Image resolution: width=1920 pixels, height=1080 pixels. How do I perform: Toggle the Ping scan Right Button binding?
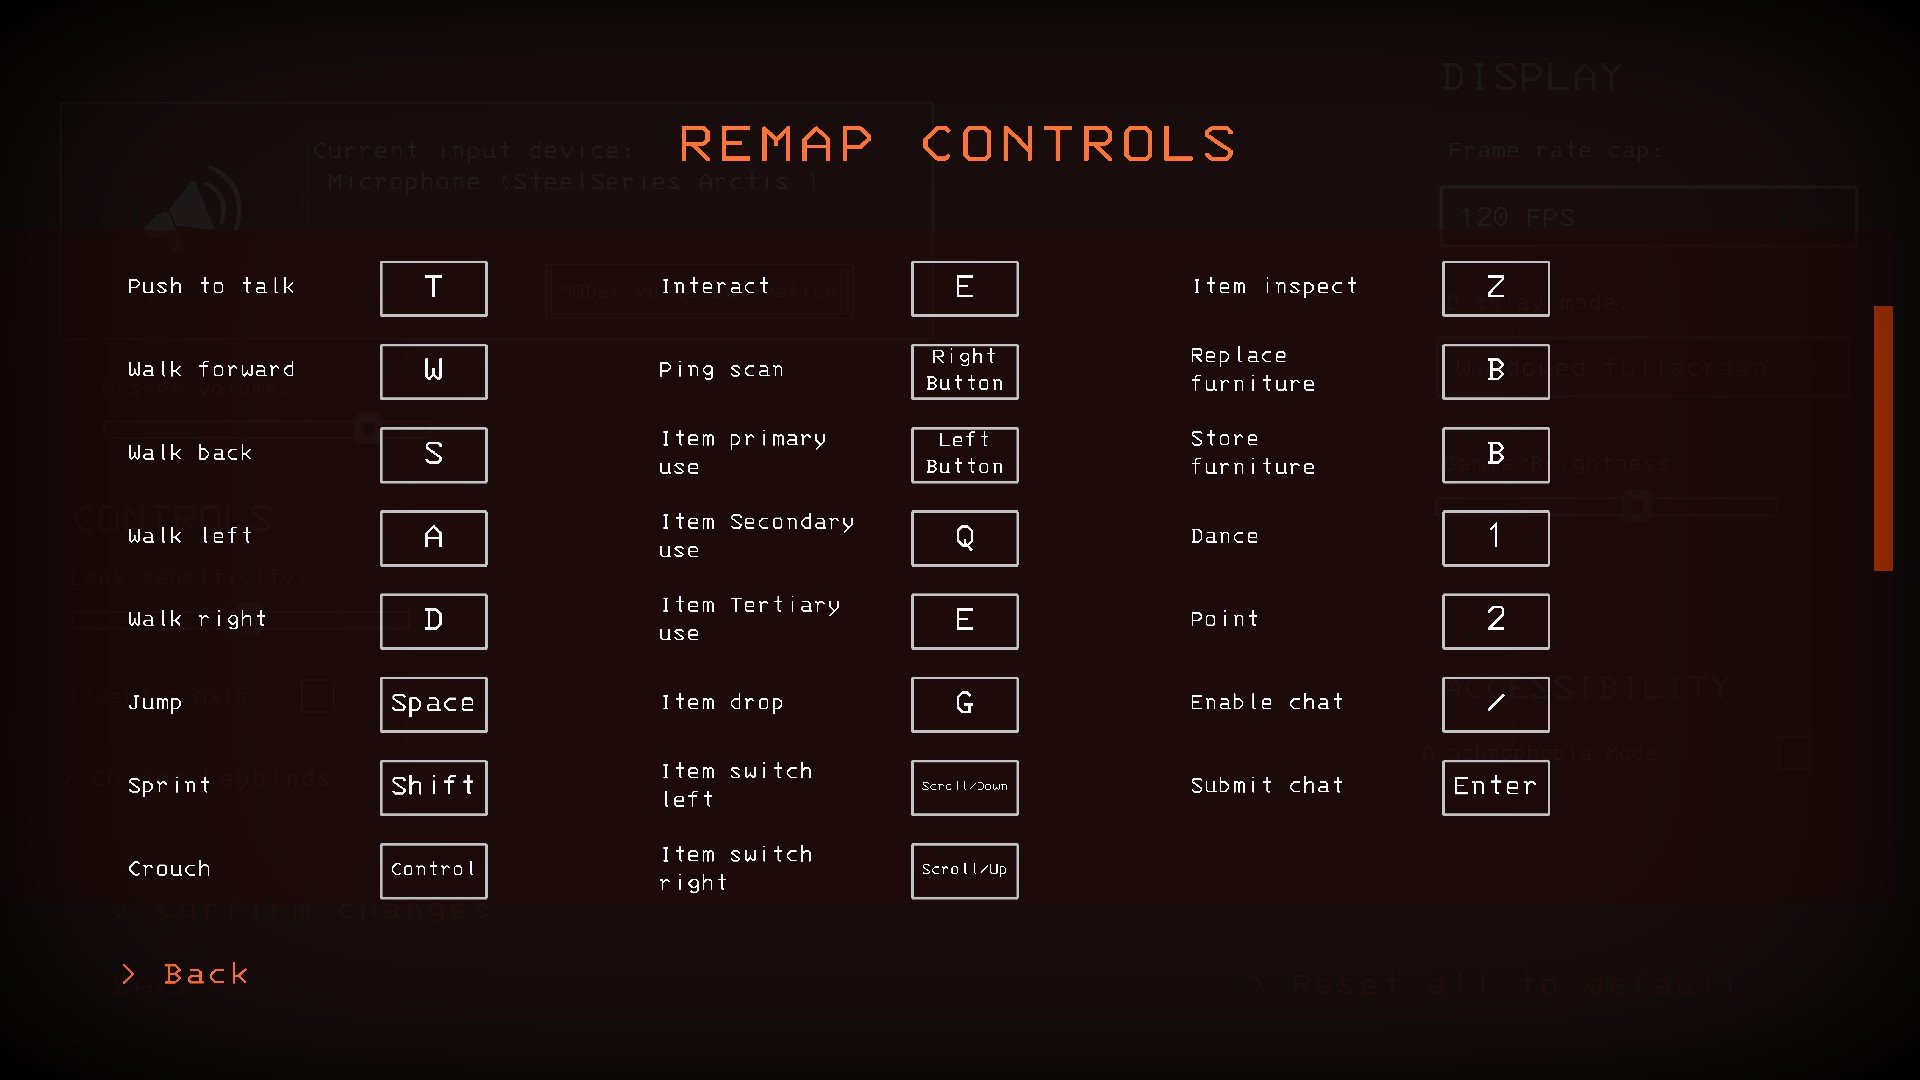pyautogui.click(x=964, y=369)
